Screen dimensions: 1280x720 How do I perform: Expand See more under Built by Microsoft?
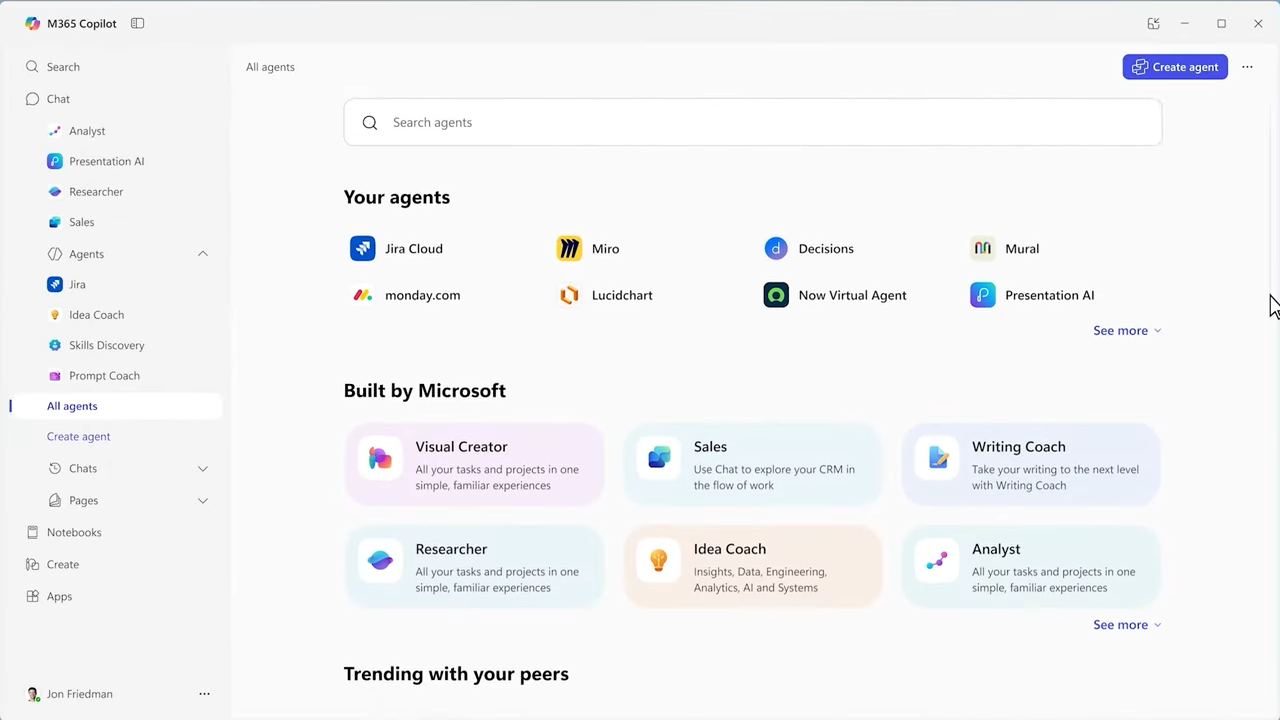[1127, 625]
